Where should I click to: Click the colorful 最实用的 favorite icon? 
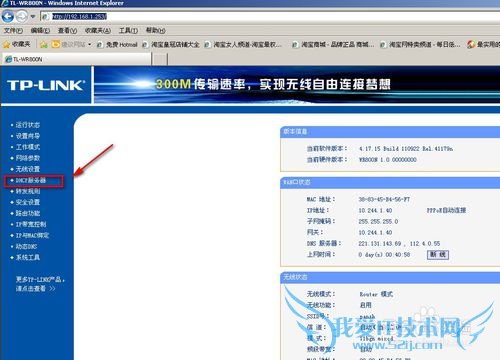click(471, 44)
